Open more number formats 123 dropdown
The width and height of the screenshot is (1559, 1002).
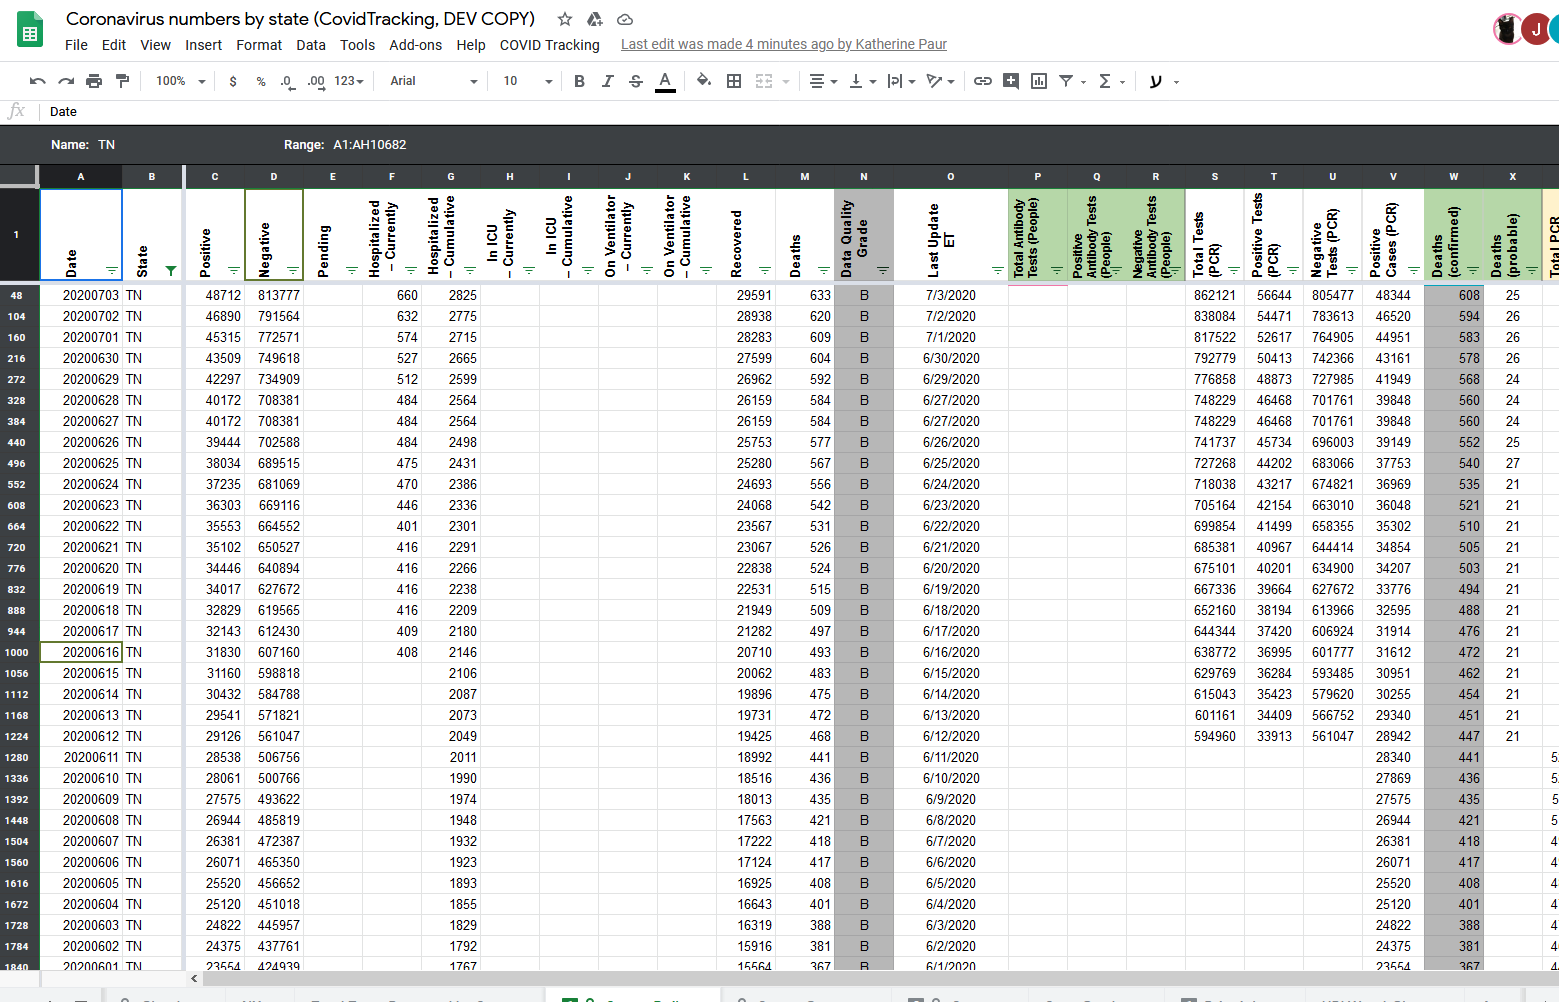[x=349, y=81]
